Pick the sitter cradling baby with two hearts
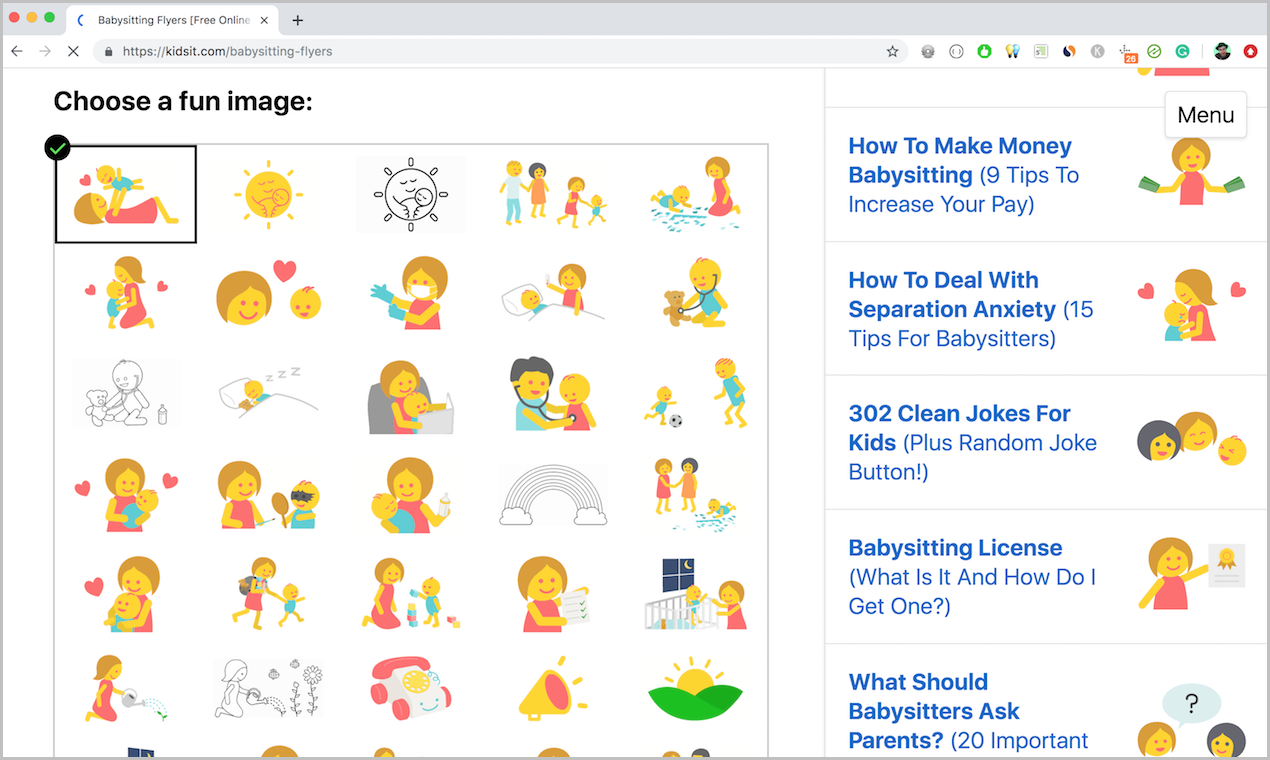1270x760 pixels. (x=126, y=495)
